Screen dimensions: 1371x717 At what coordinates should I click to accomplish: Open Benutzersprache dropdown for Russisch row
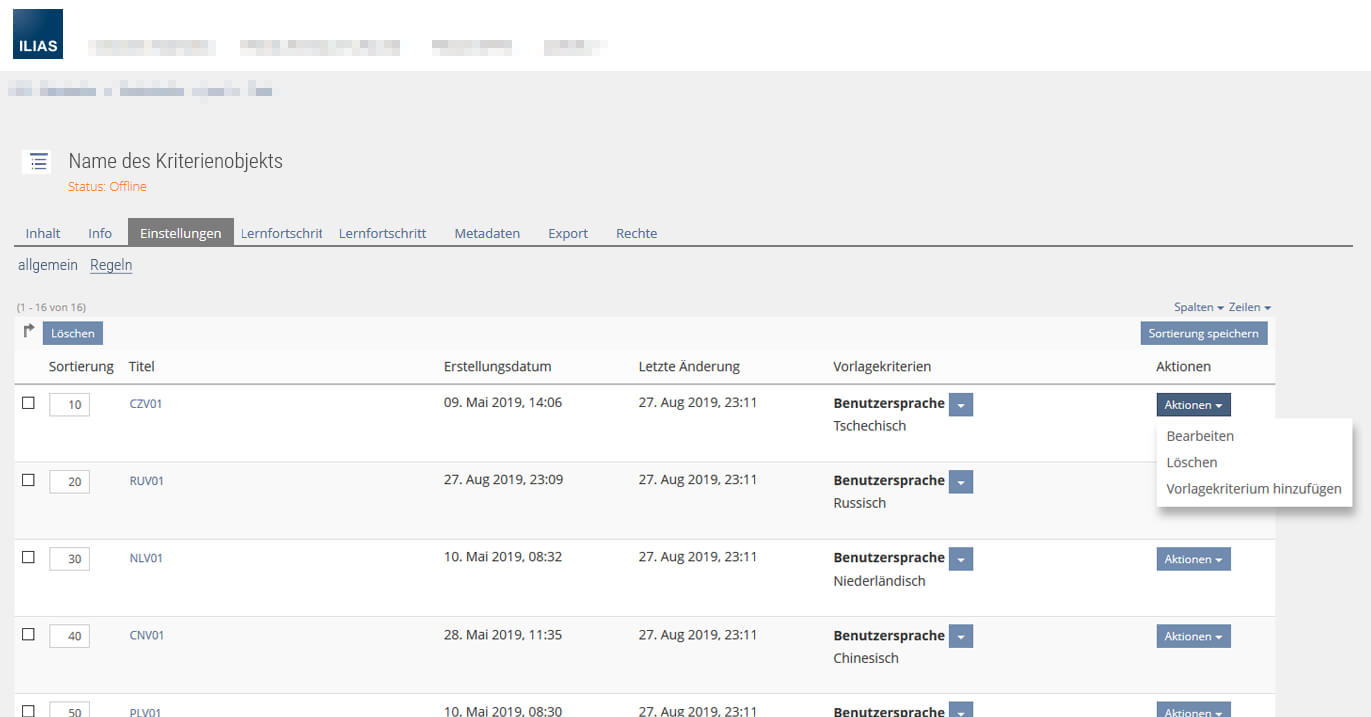[x=960, y=481]
